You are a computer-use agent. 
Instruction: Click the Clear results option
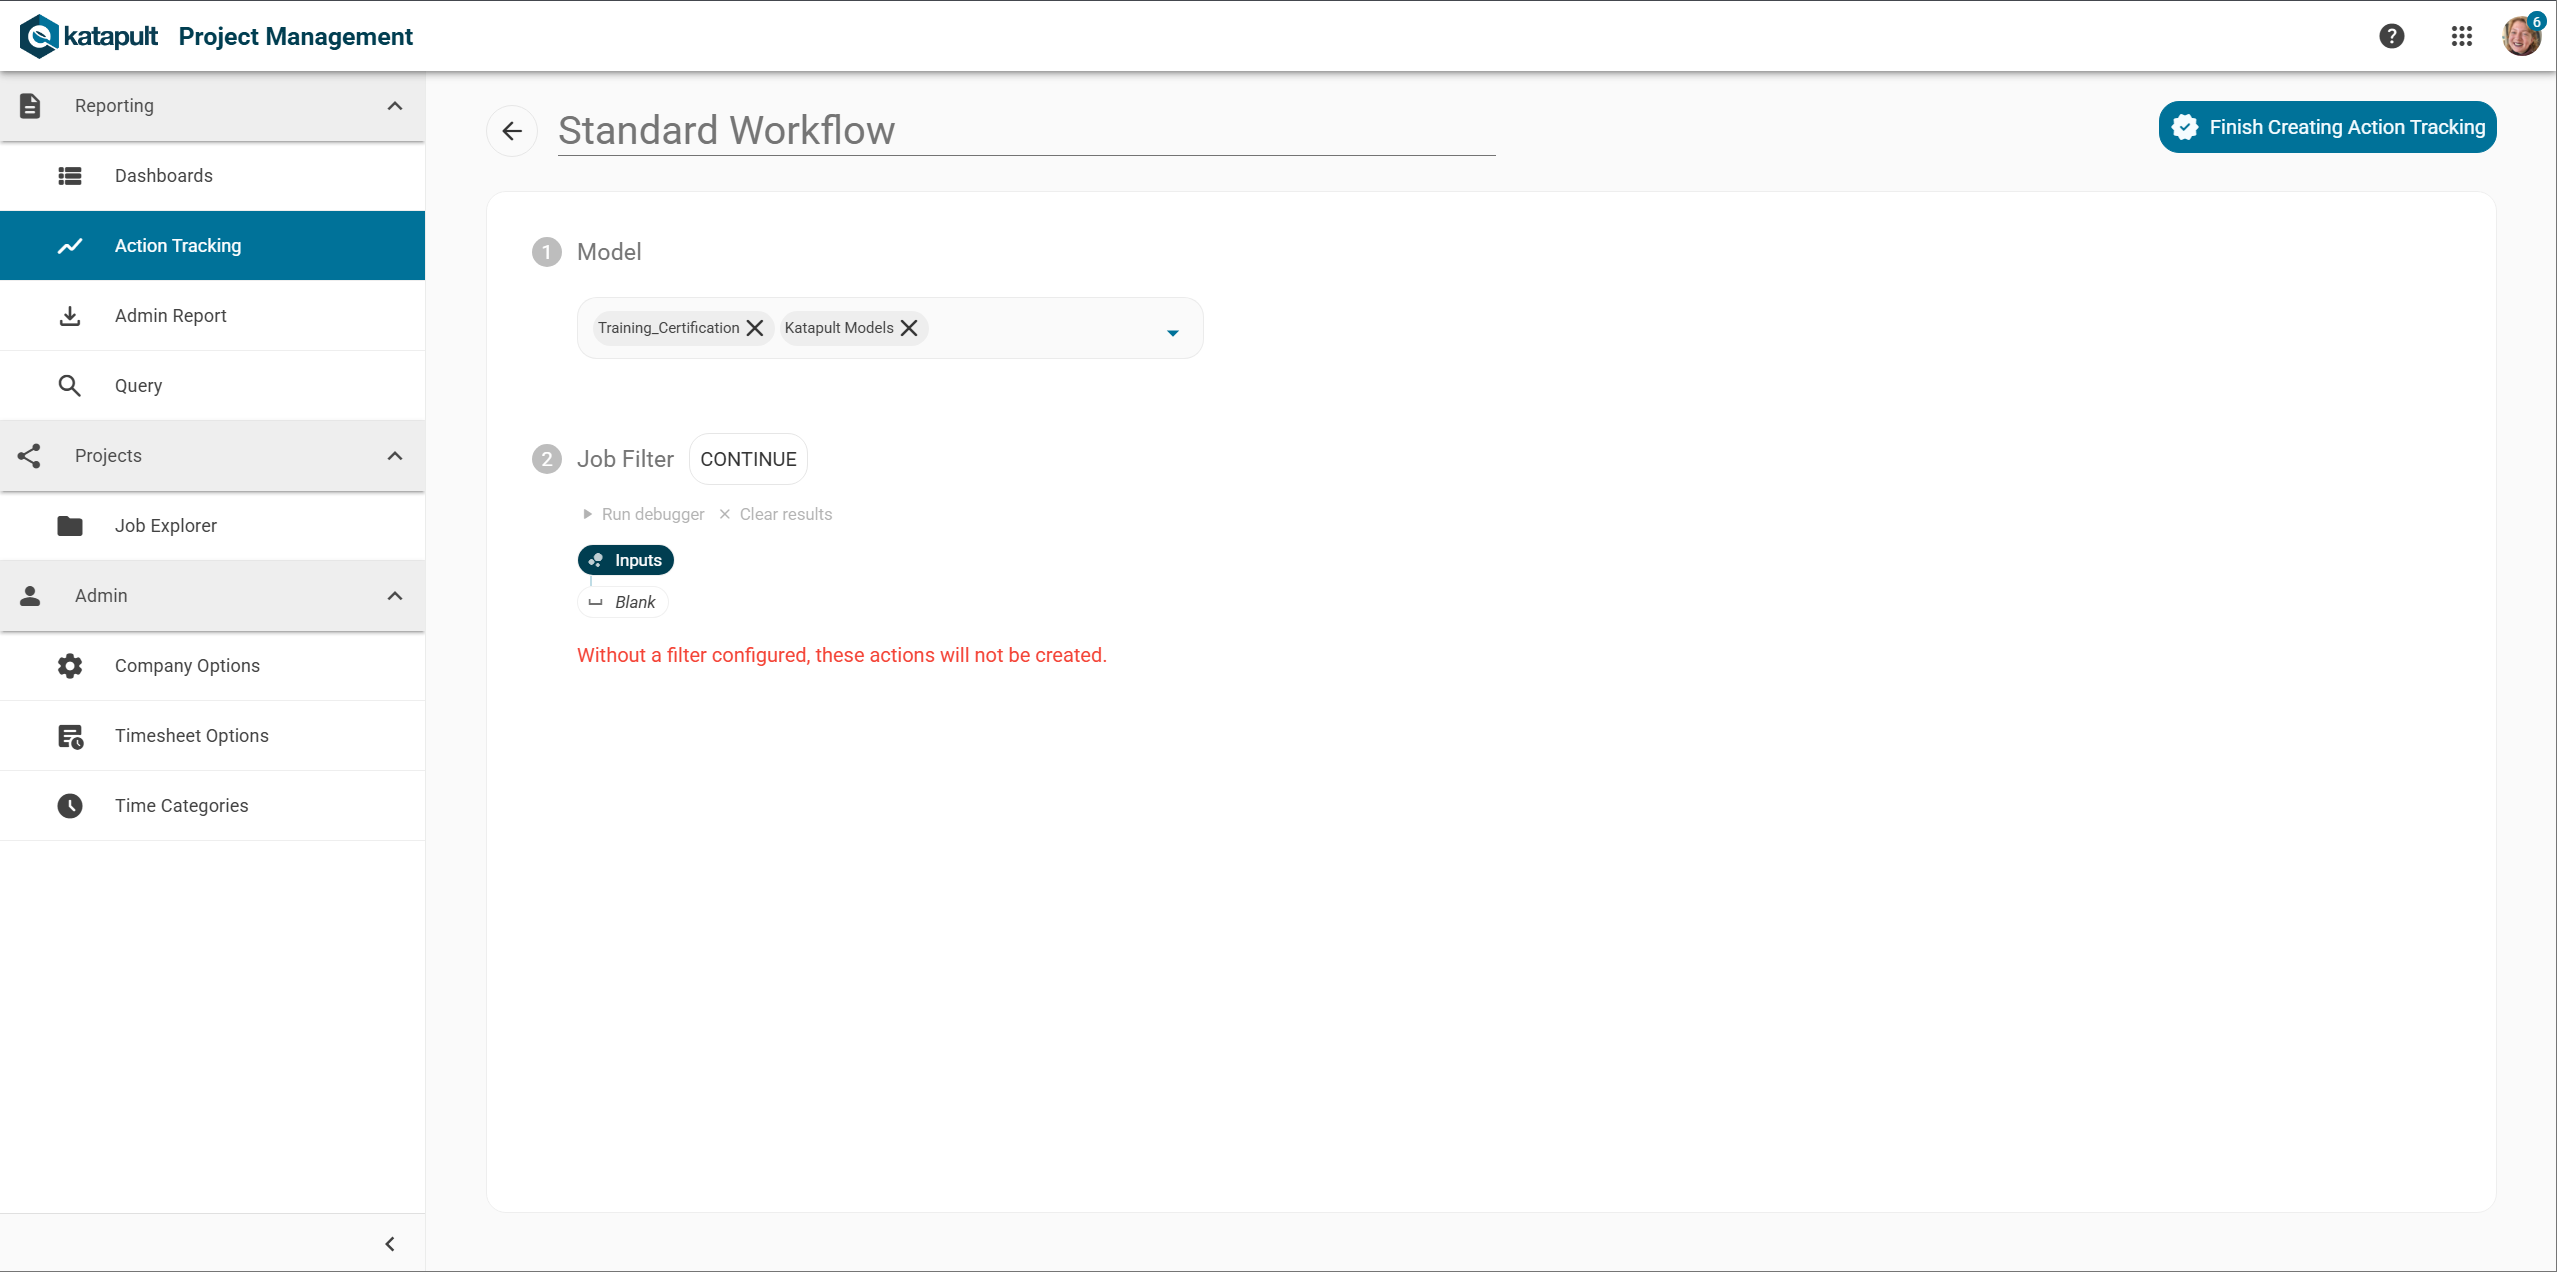click(x=784, y=514)
